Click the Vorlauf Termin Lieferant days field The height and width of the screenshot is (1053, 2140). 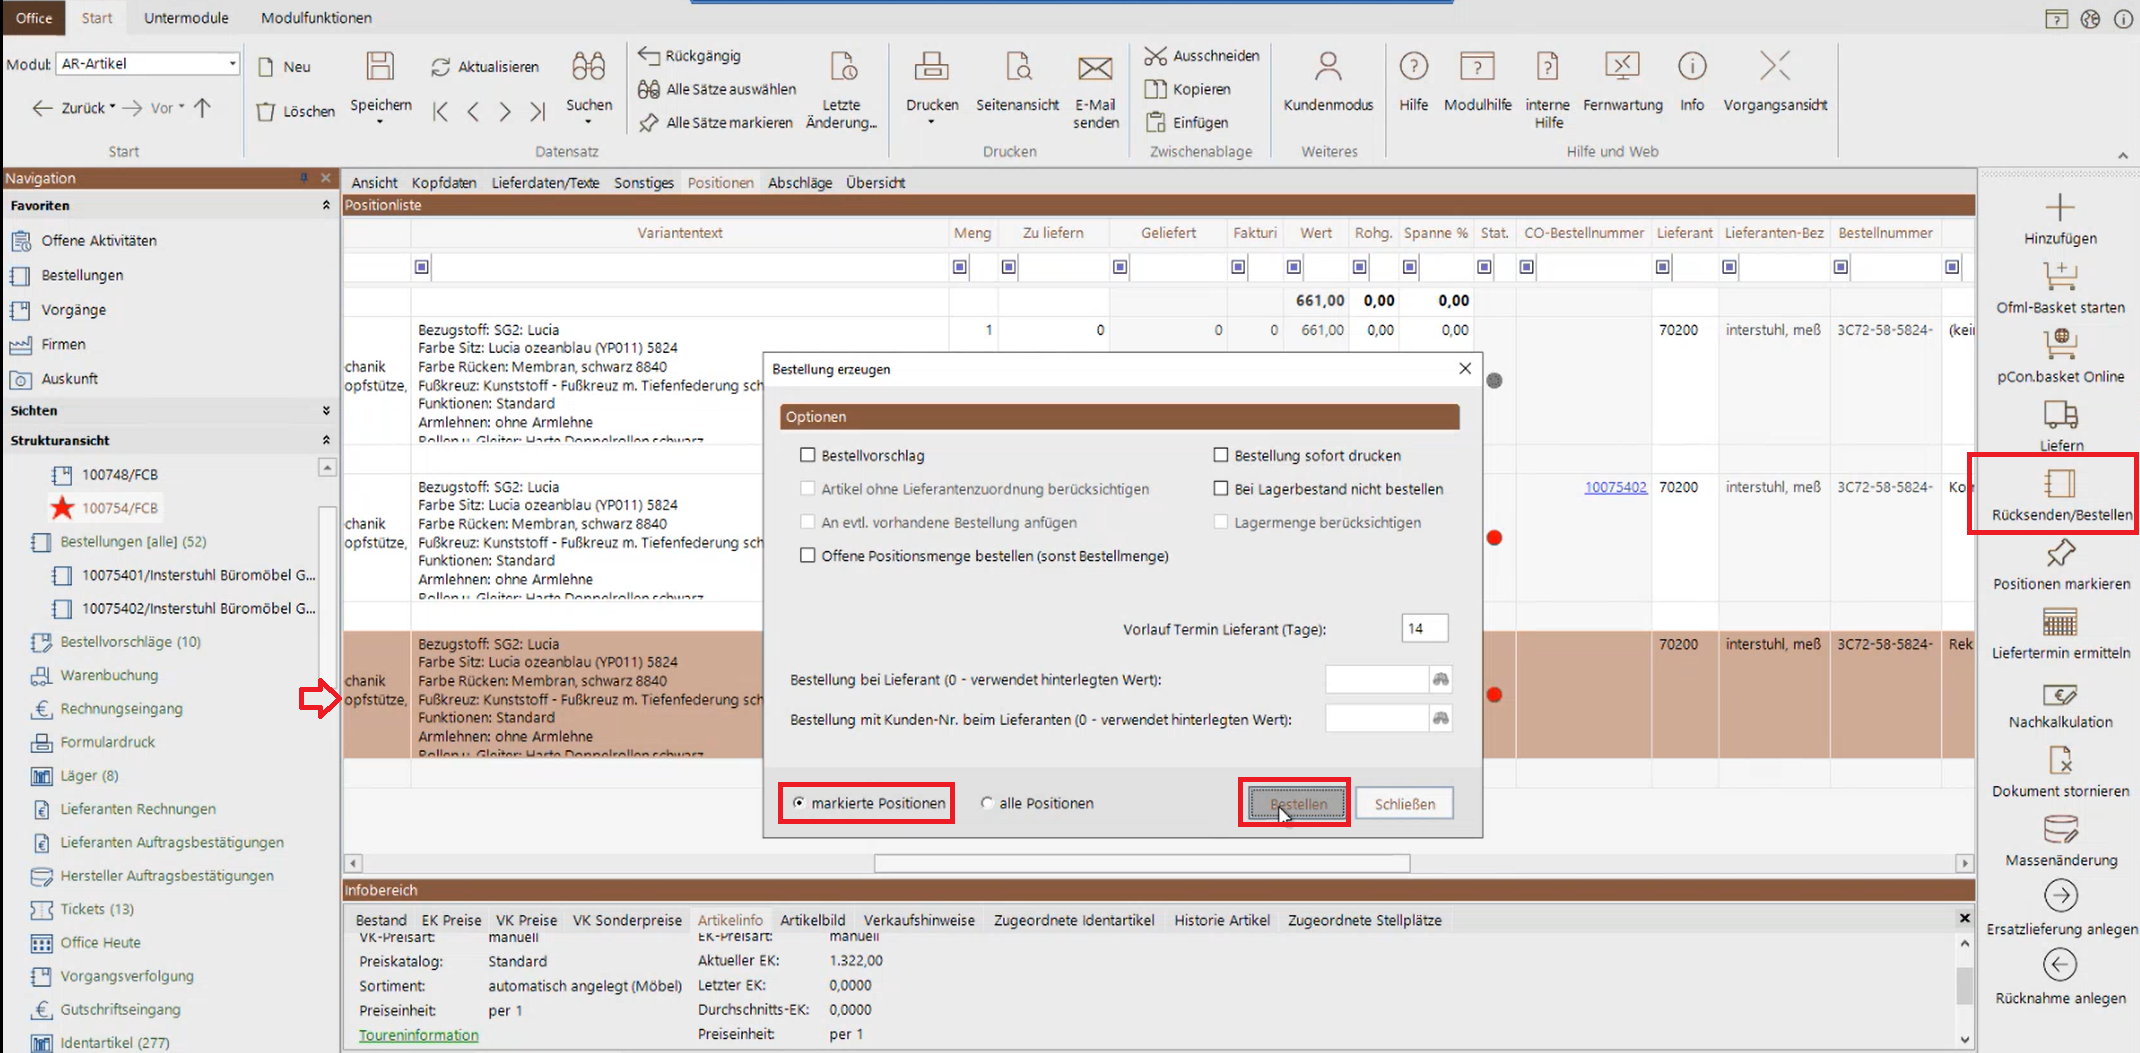click(1424, 629)
